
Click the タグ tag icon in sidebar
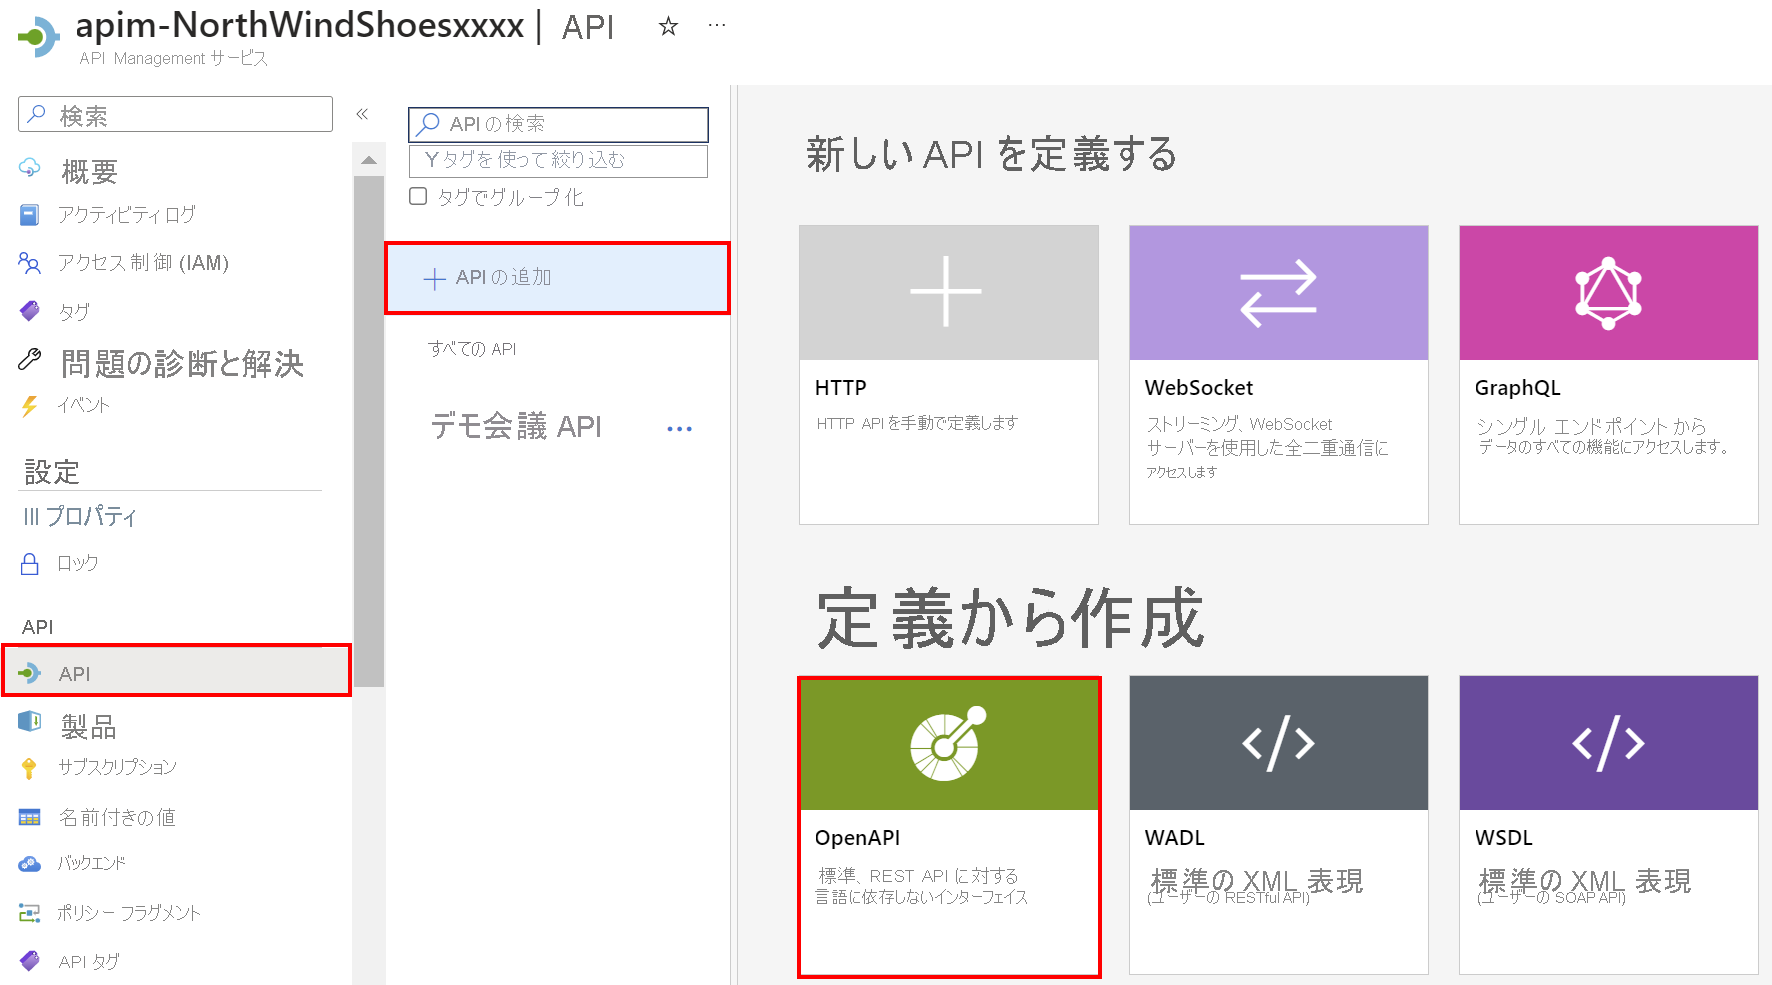click(30, 311)
